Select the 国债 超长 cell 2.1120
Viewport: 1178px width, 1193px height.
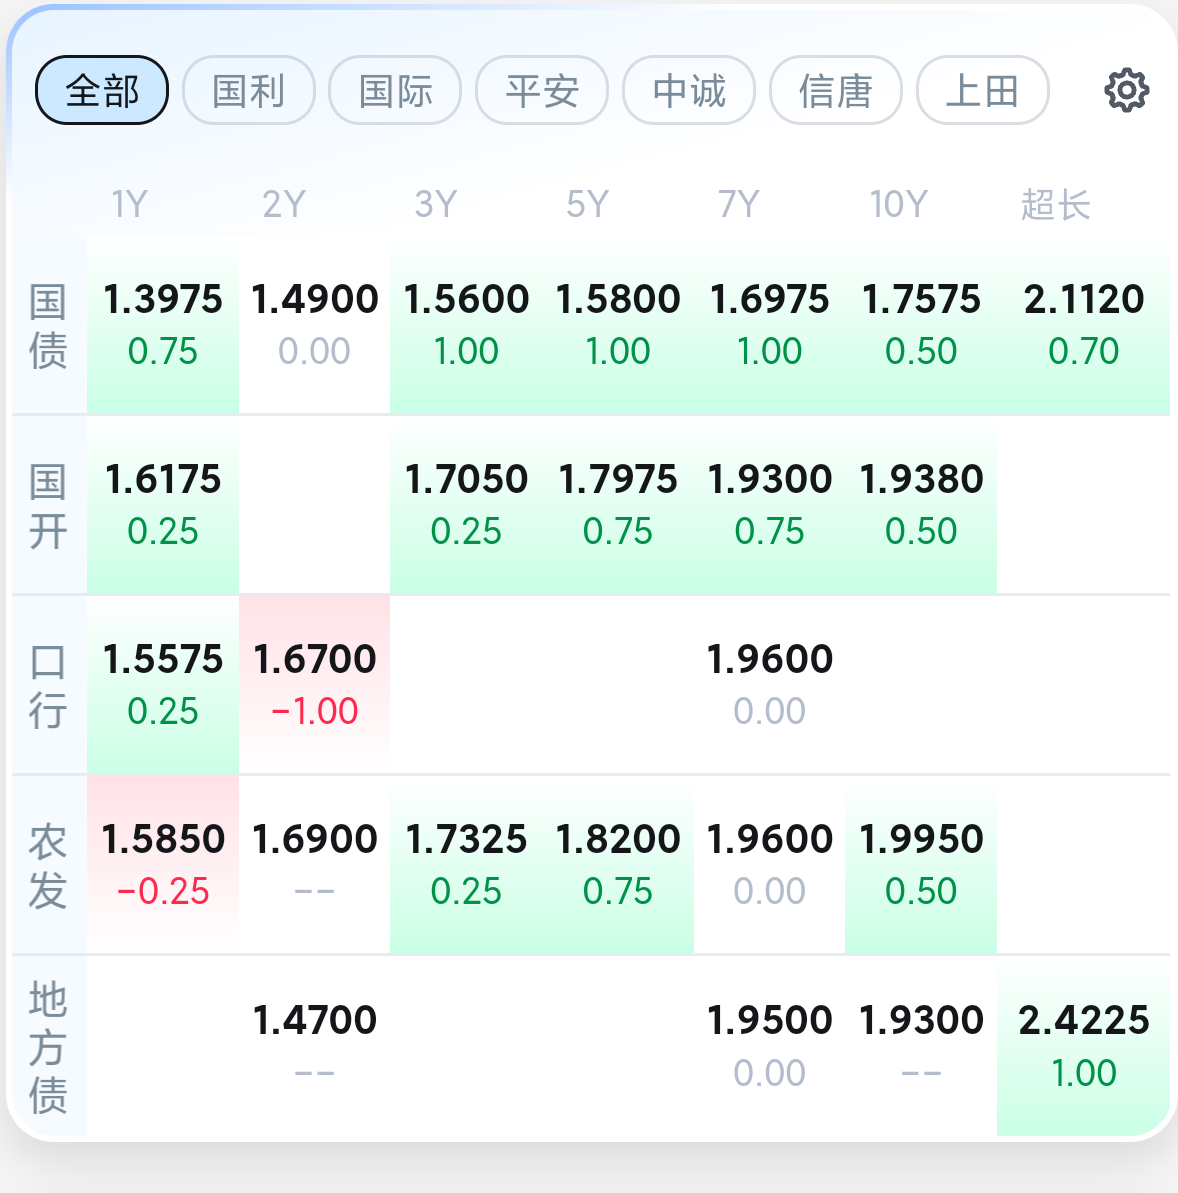tap(1083, 324)
